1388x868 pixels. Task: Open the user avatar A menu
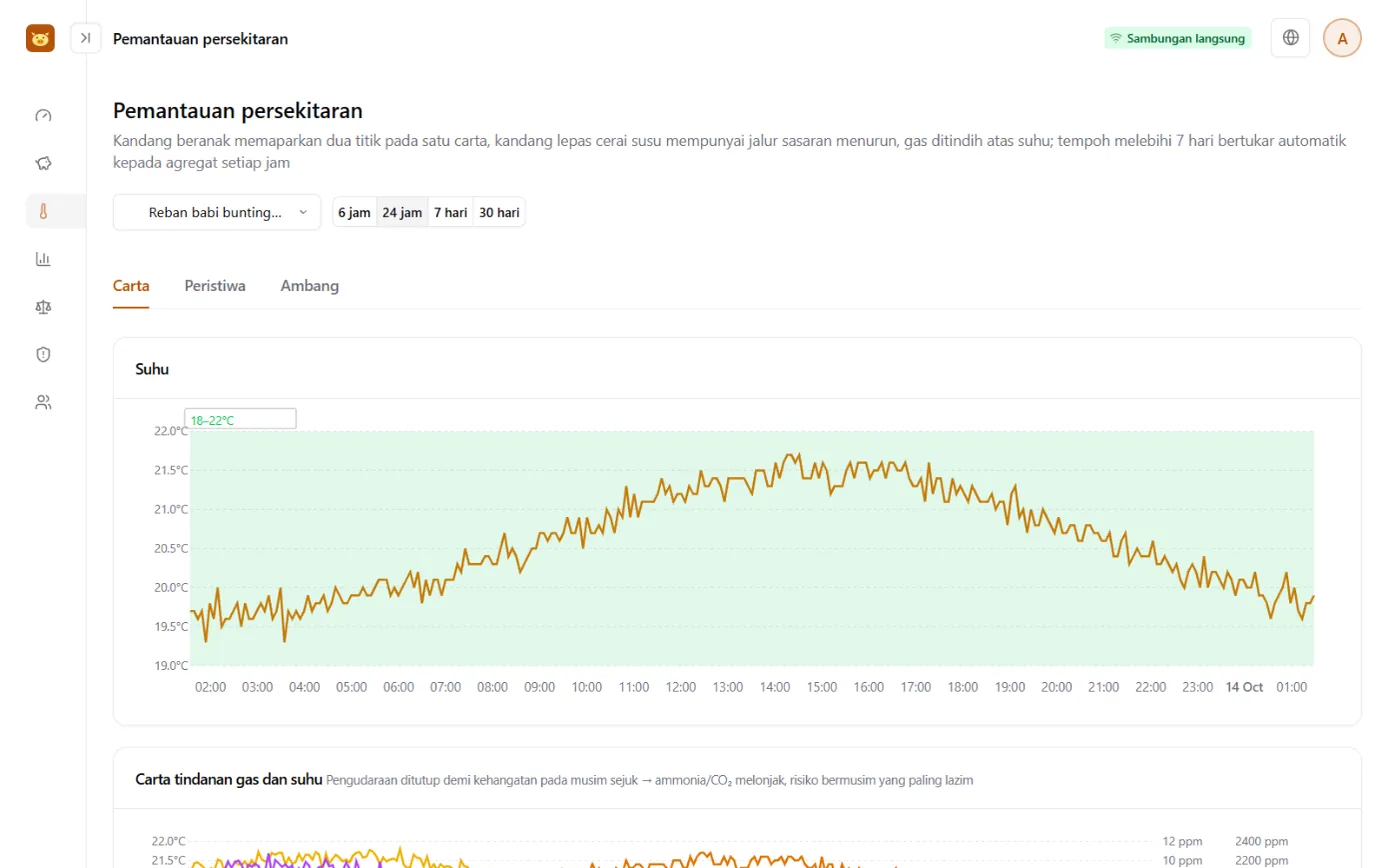(x=1342, y=38)
